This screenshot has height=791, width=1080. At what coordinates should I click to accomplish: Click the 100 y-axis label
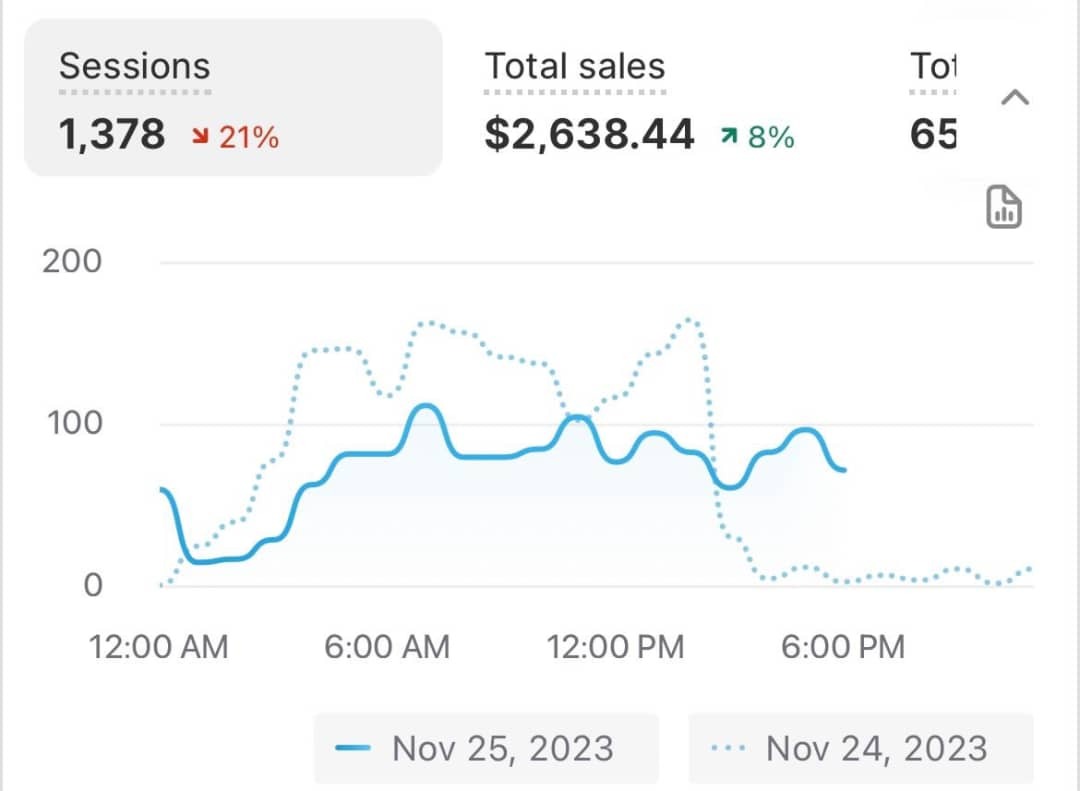pyautogui.click(x=74, y=423)
